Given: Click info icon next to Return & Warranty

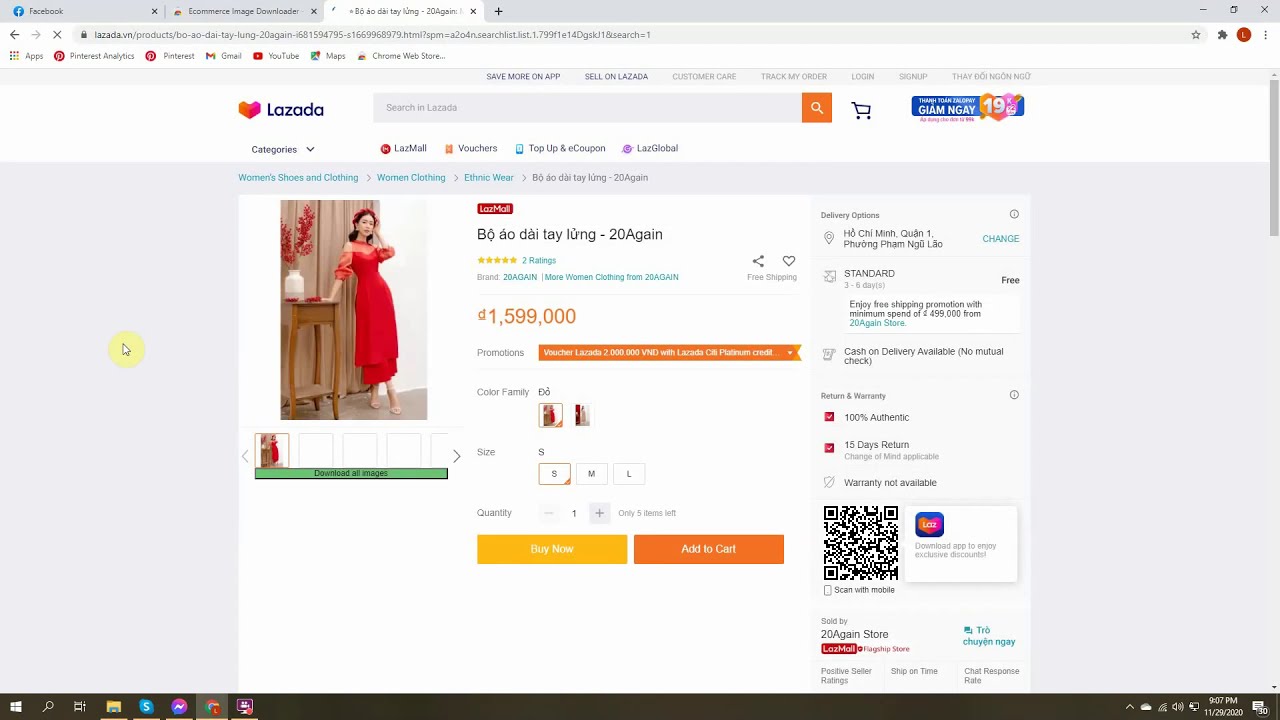Looking at the screenshot, I should click(1014, 395).
